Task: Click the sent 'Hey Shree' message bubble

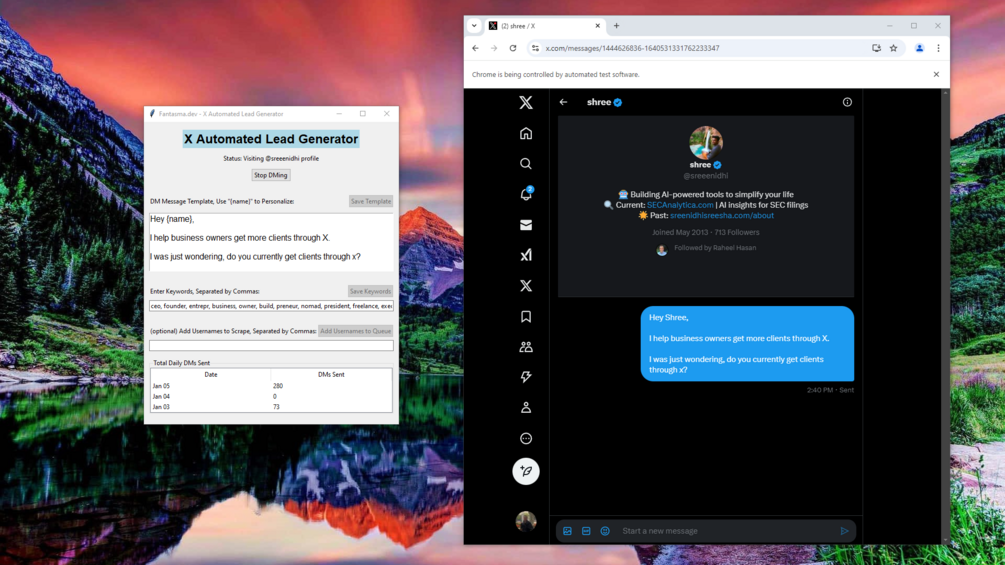Action: point(747,343)
